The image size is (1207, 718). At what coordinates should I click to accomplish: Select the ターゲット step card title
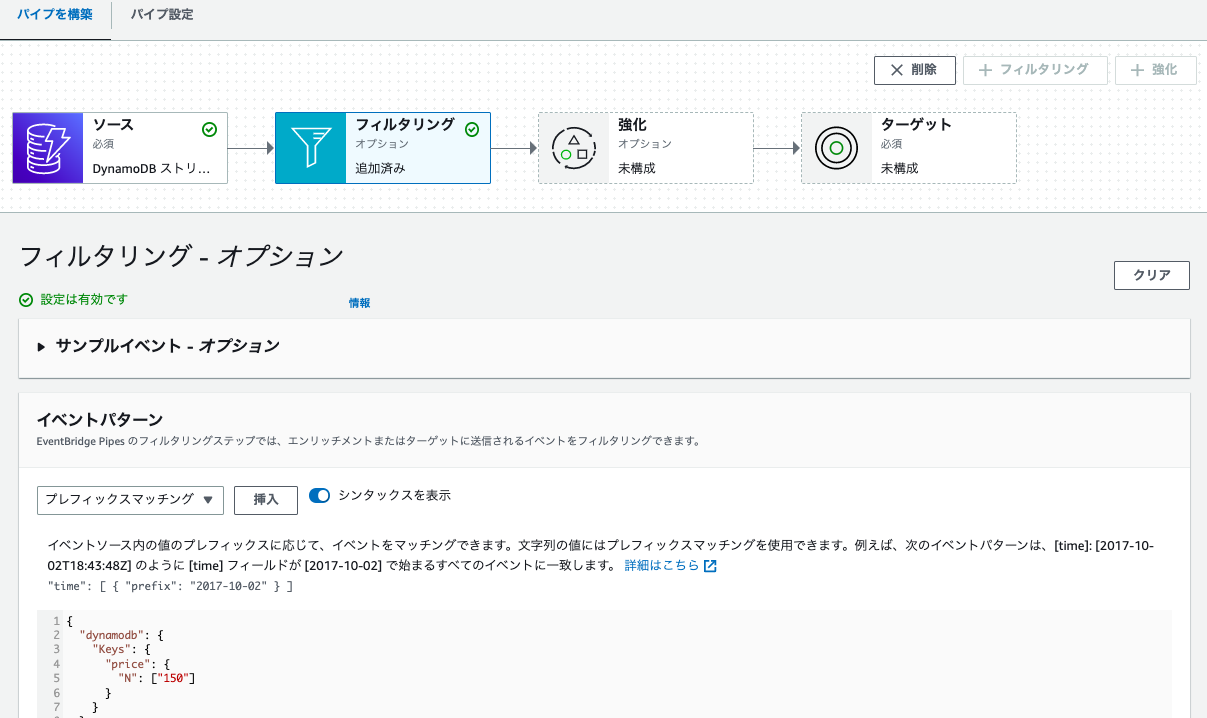pos(916,126)
